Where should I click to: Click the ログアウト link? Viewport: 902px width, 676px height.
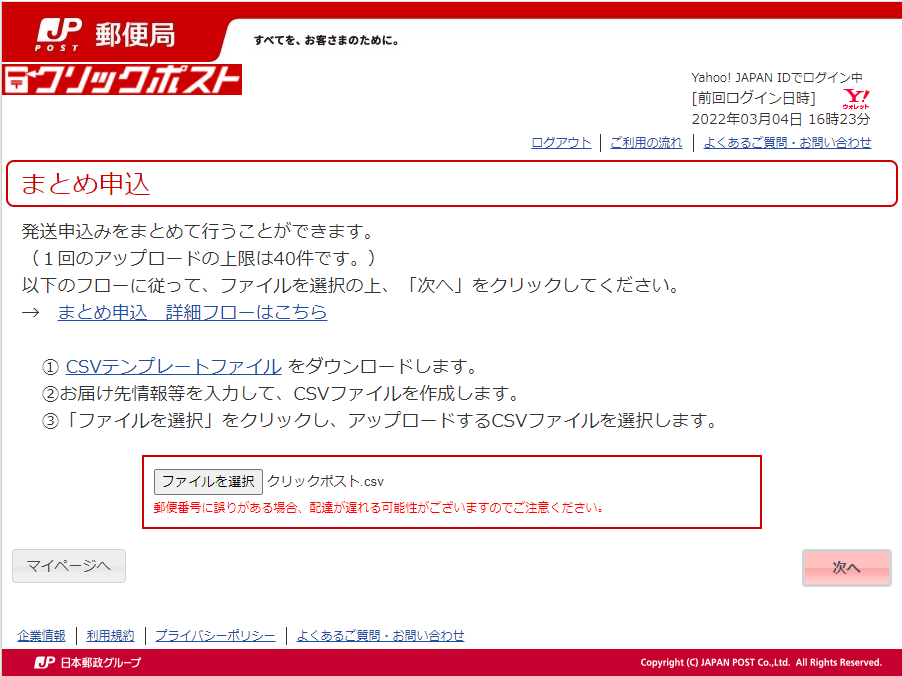[561, 142]
